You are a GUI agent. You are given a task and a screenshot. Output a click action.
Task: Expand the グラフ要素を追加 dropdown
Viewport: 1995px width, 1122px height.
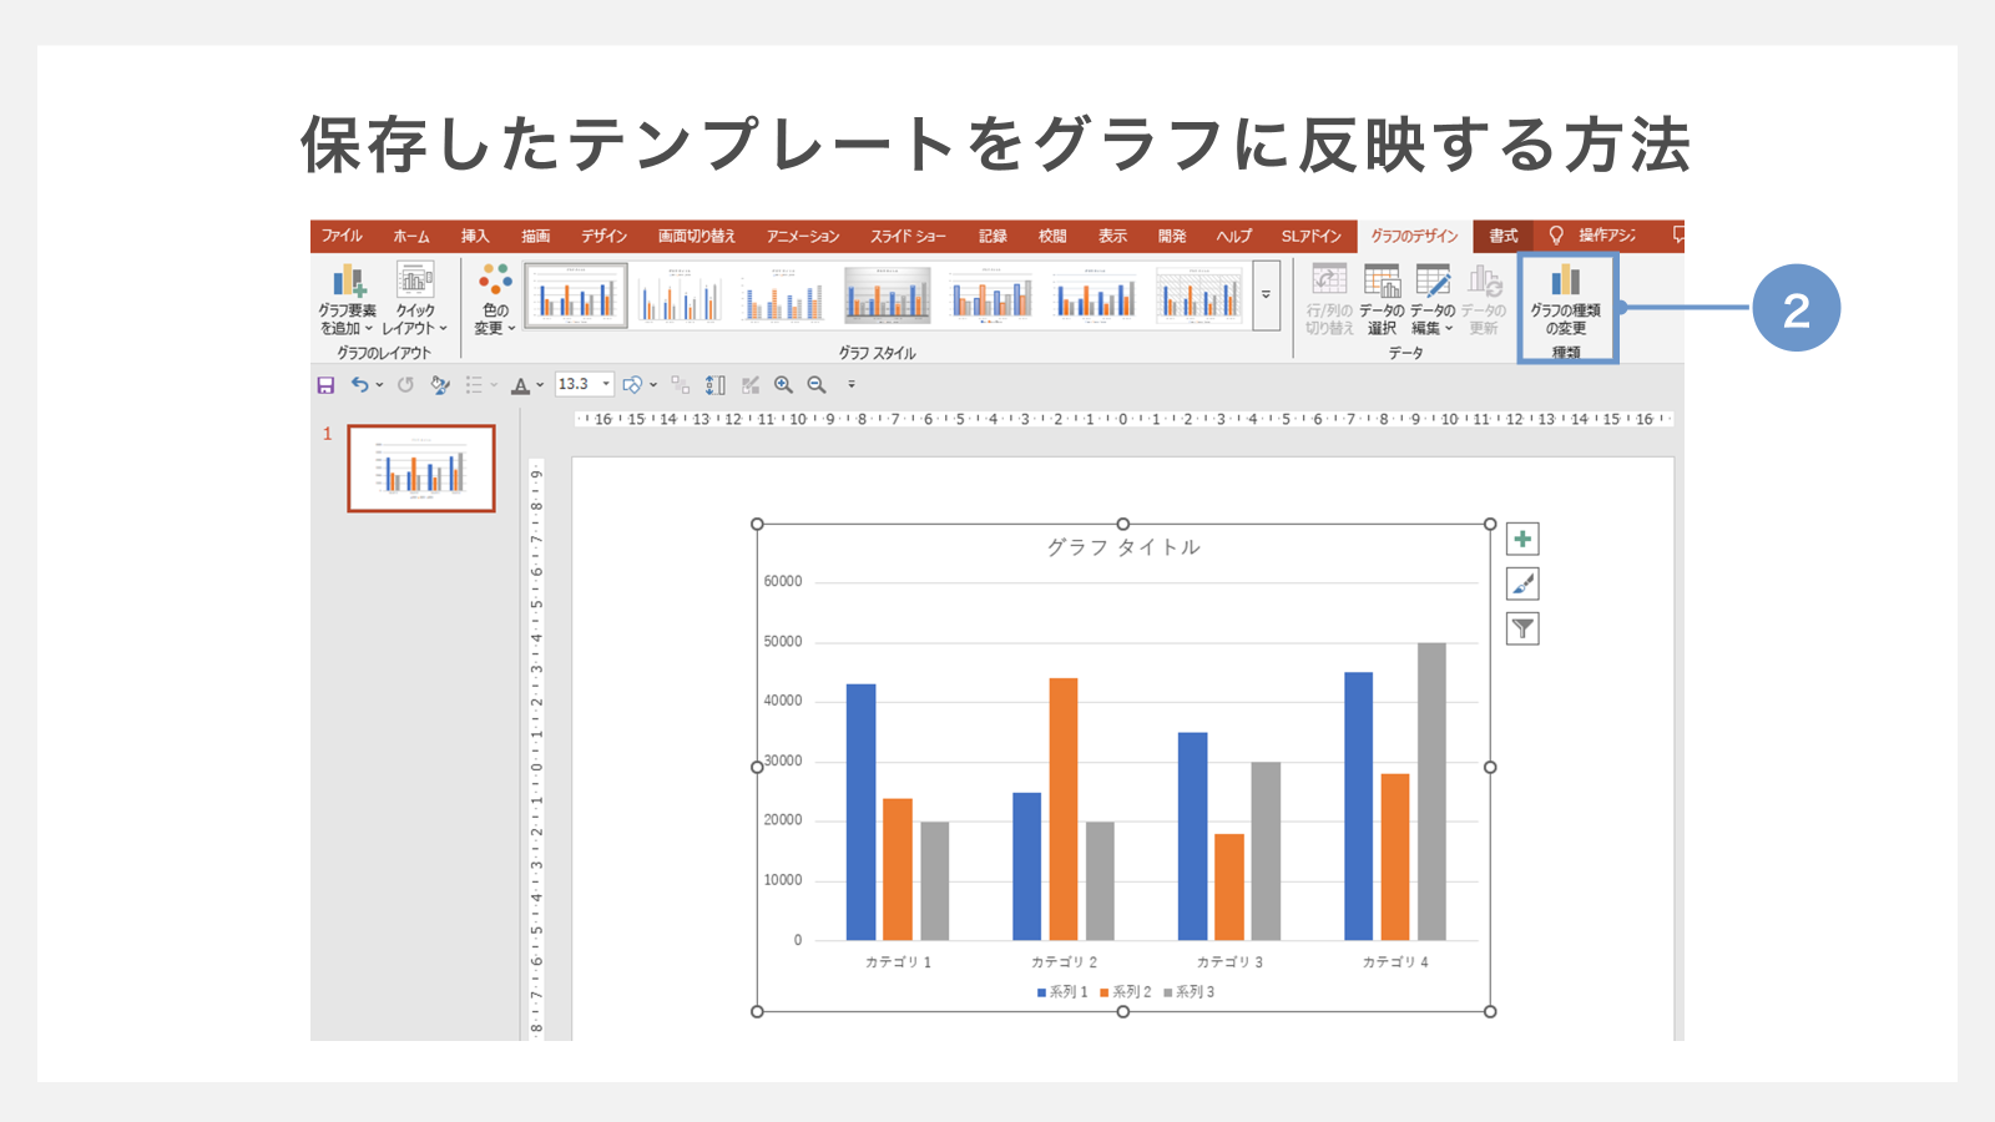pyautogui.click(x=347, y=300)
